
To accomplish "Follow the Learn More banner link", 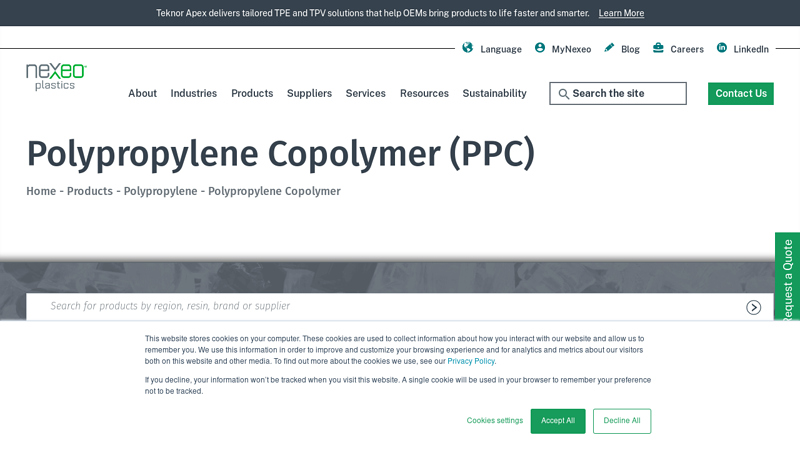I will coord(621,13).
